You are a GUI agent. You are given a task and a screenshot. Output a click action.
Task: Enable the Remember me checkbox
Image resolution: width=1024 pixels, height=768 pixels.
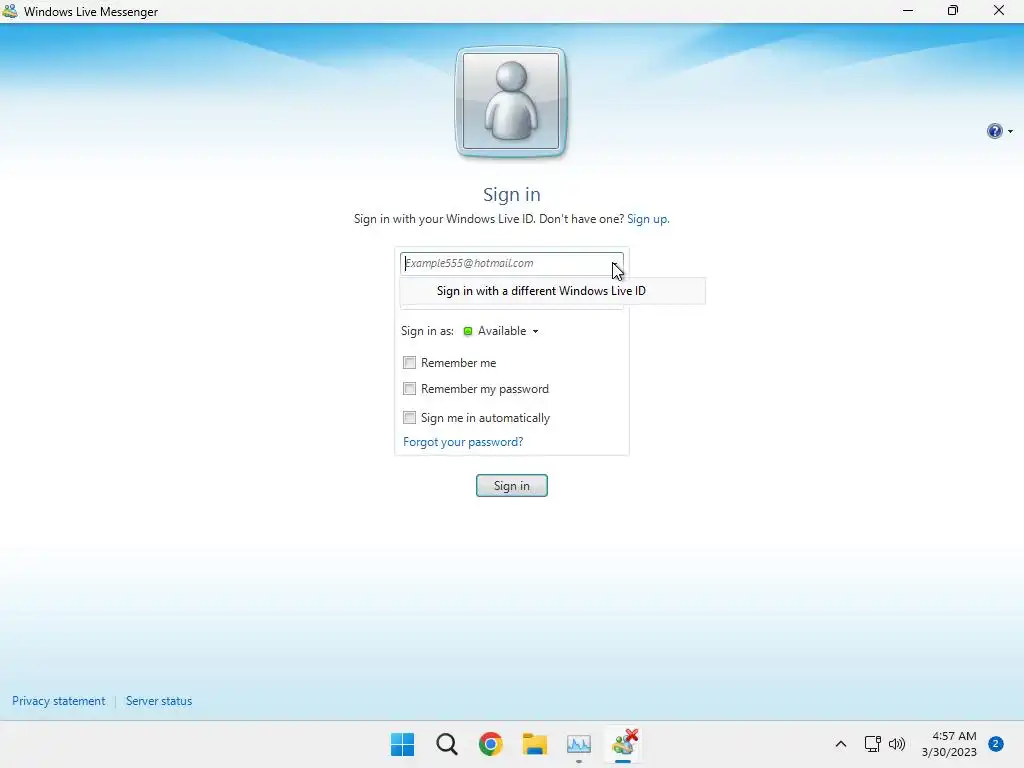pos(409,362)
